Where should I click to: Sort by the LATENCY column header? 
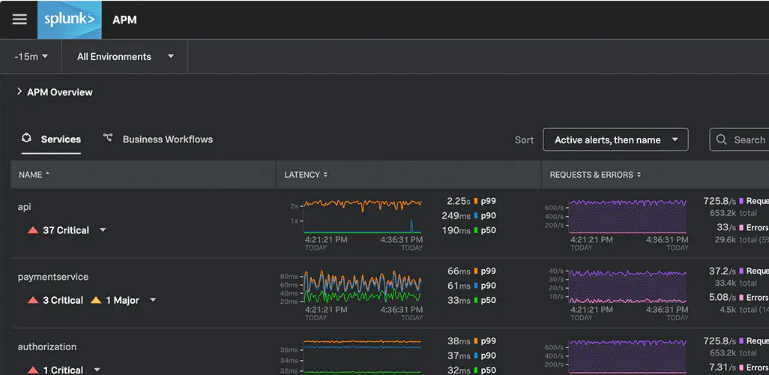[x=306, y=175]
